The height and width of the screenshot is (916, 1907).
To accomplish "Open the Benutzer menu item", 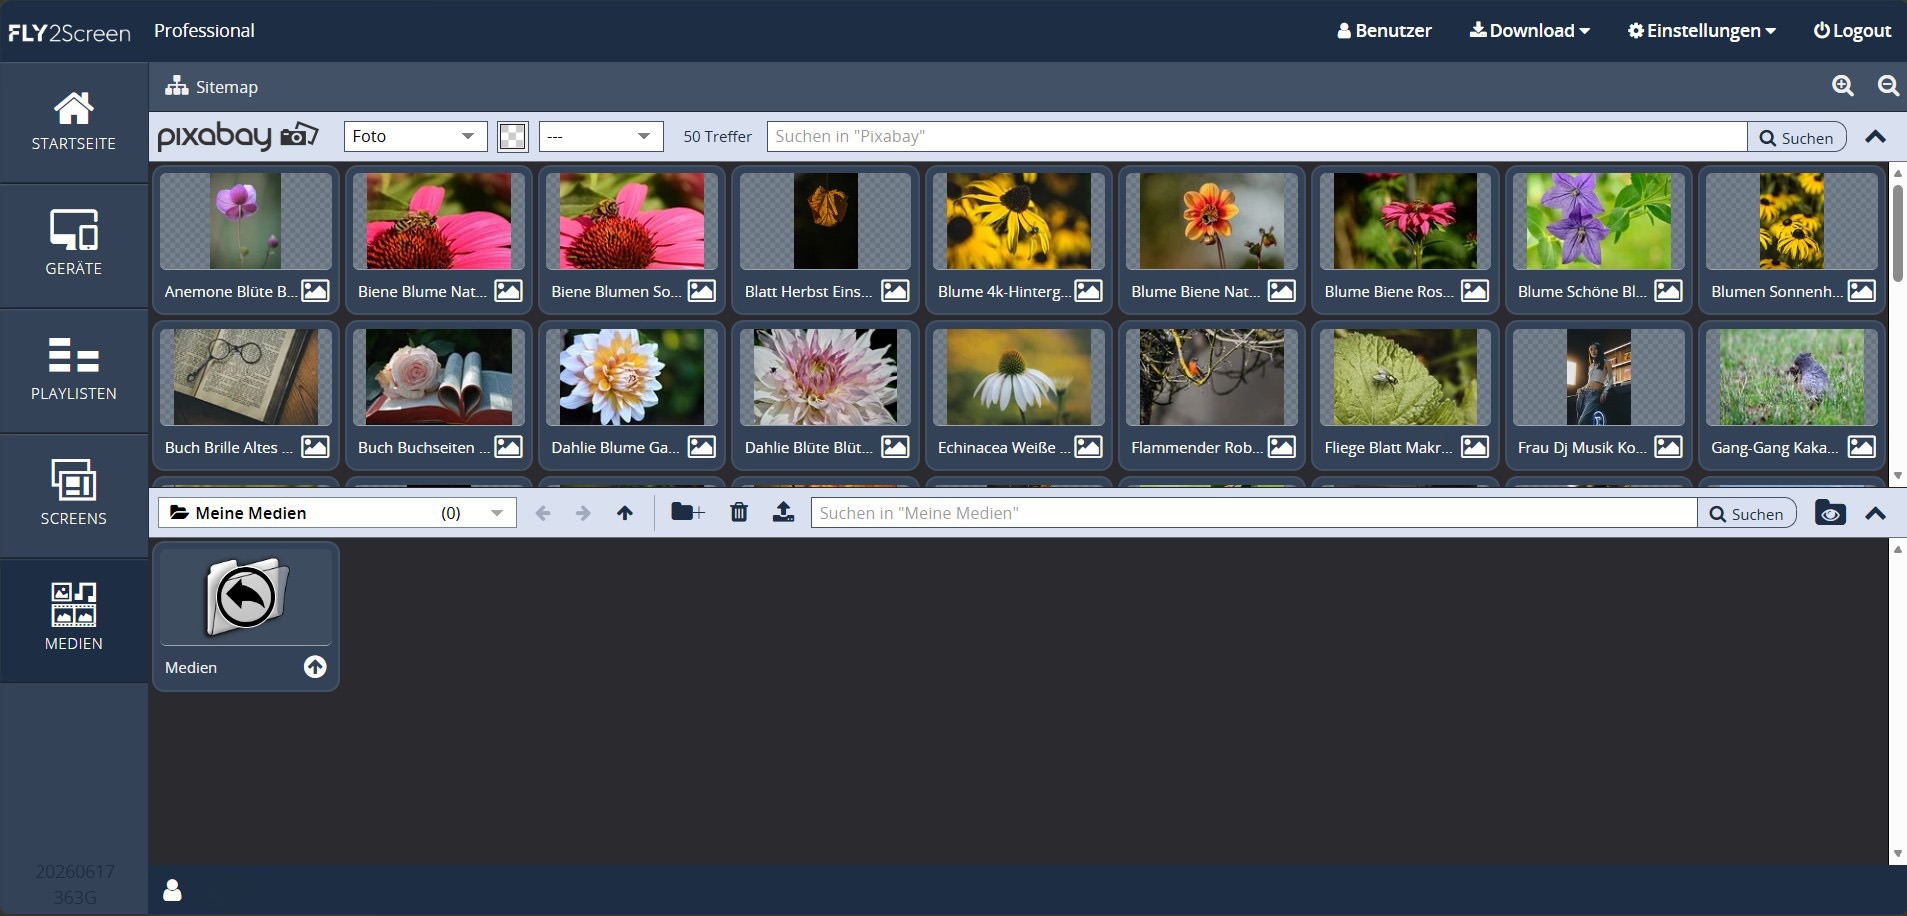I will 1384,31.
